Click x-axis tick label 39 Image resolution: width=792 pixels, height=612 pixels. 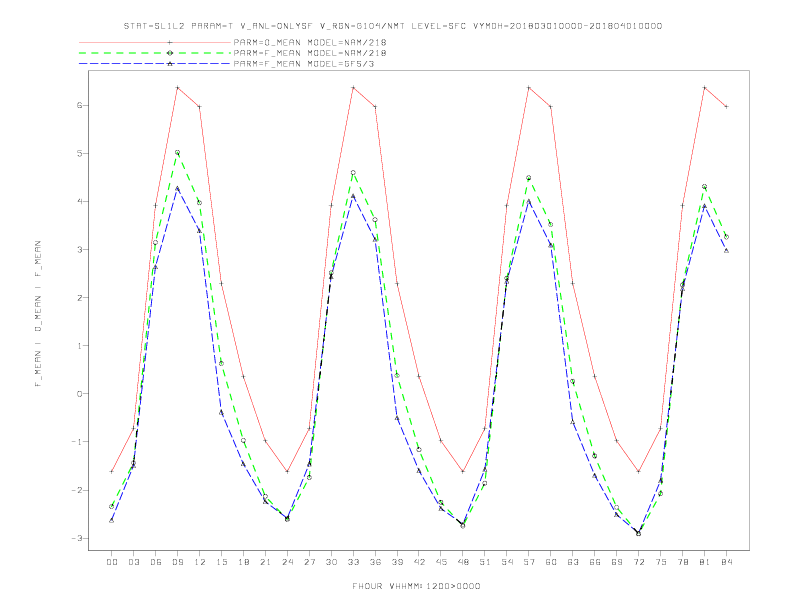point(397,562)
